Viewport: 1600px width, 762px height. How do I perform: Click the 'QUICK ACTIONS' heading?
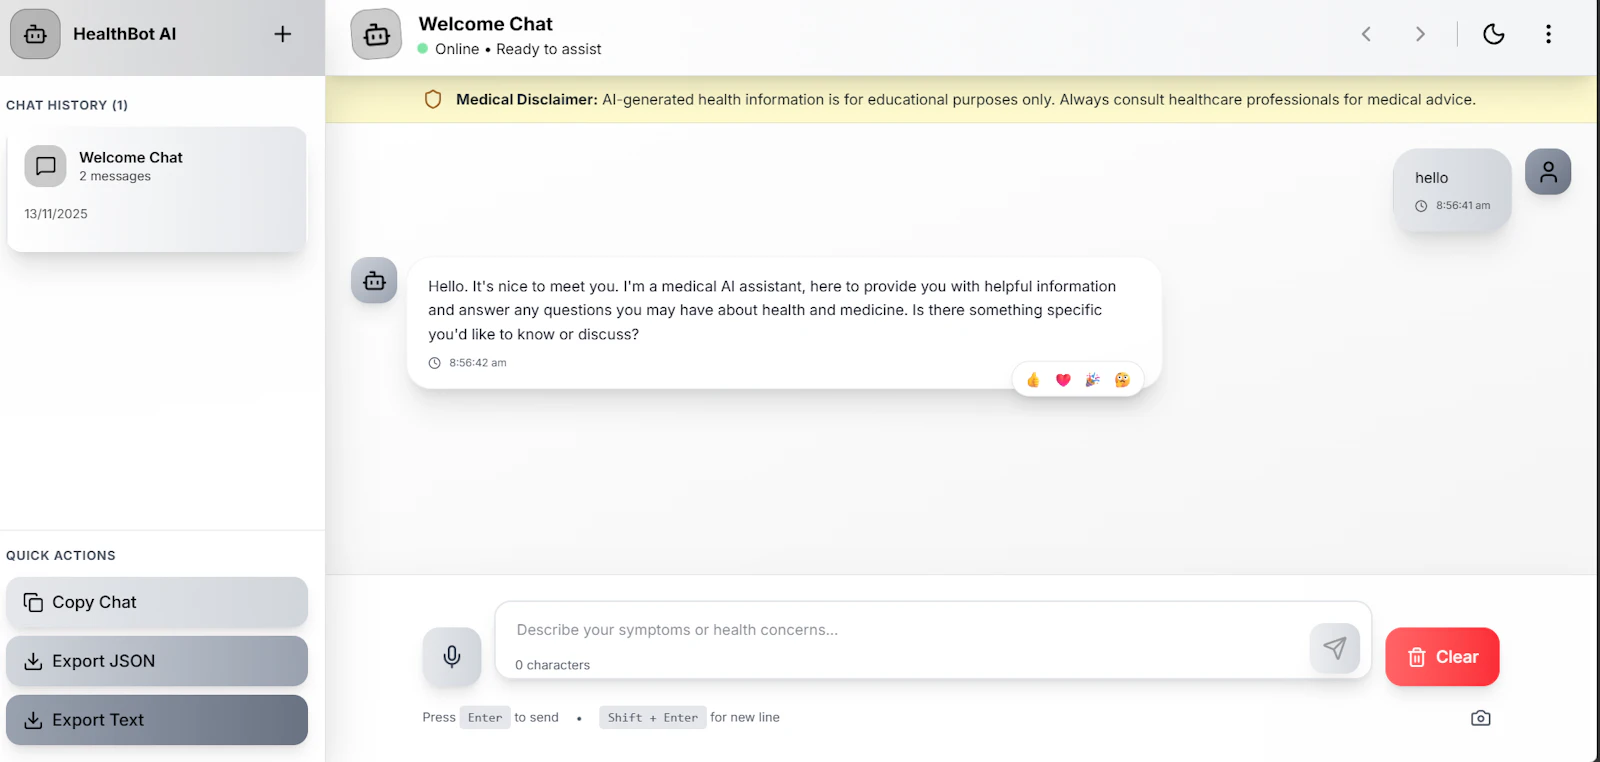click(61, 555)
